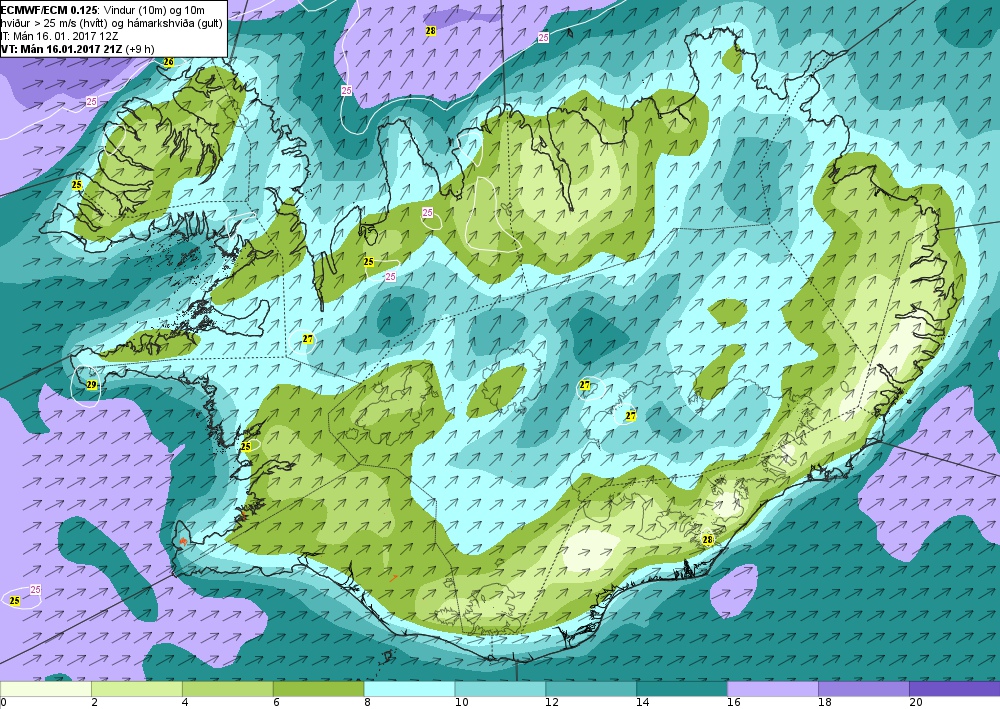Click the yellow 28 label over the northern sea
The width and height of the screenshot is (1000, 709).
click(430, 31)
